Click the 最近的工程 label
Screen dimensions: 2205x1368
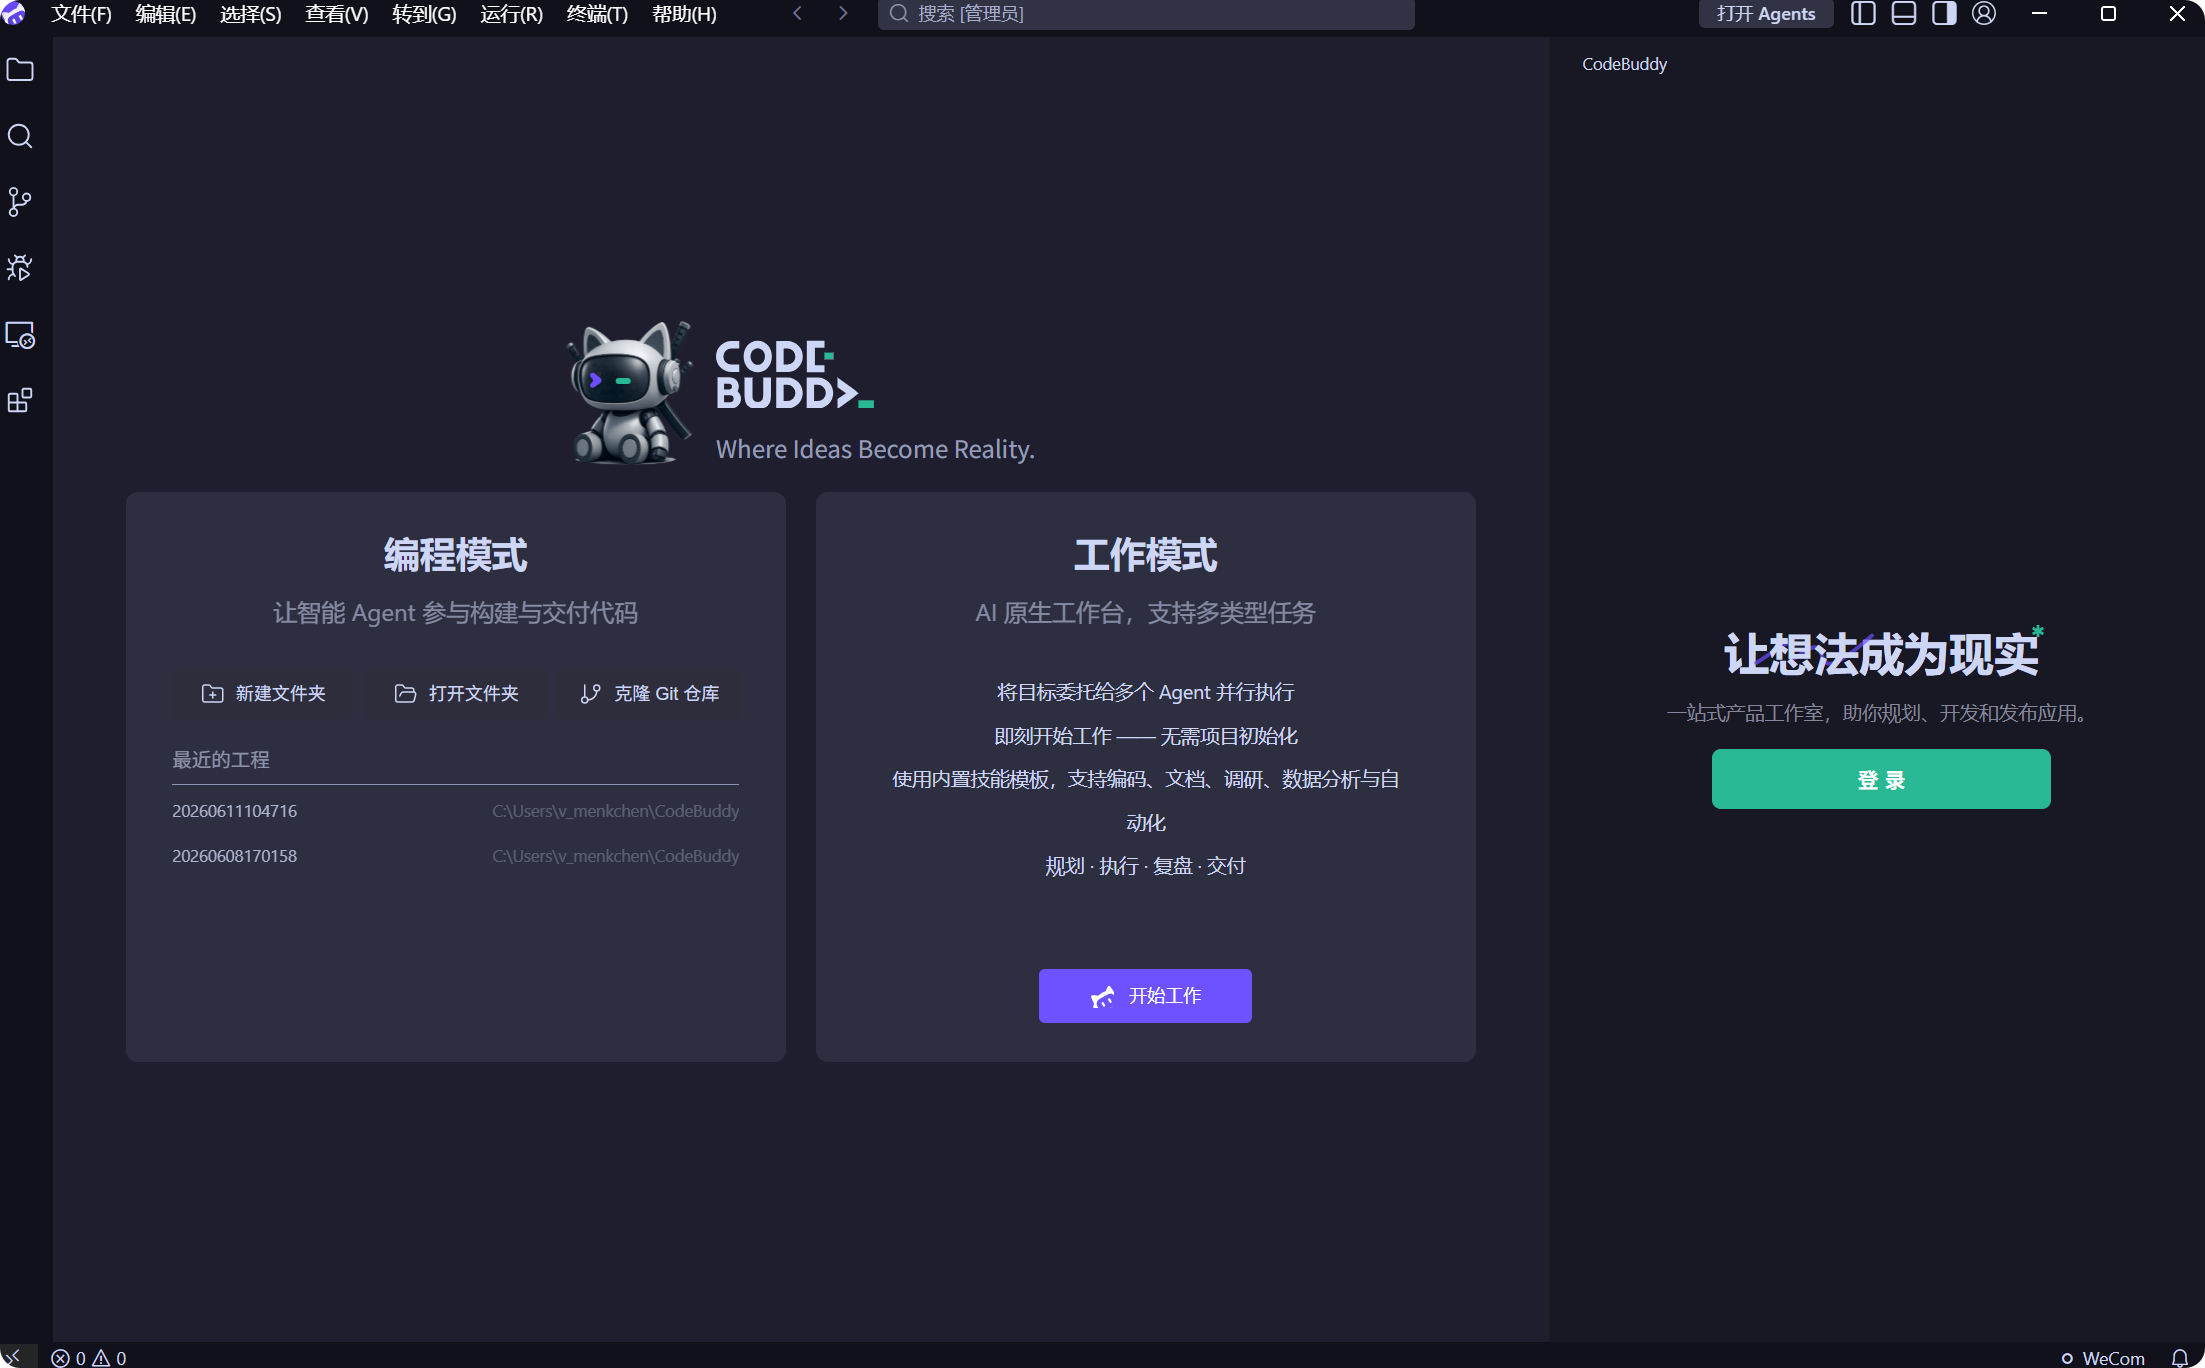click(221, 760)
